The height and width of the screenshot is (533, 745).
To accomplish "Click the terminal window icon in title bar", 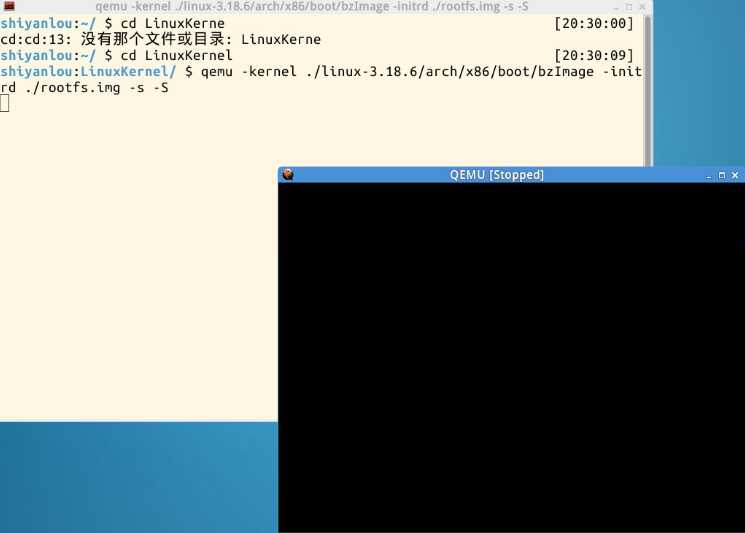I will tap(9, 6).
